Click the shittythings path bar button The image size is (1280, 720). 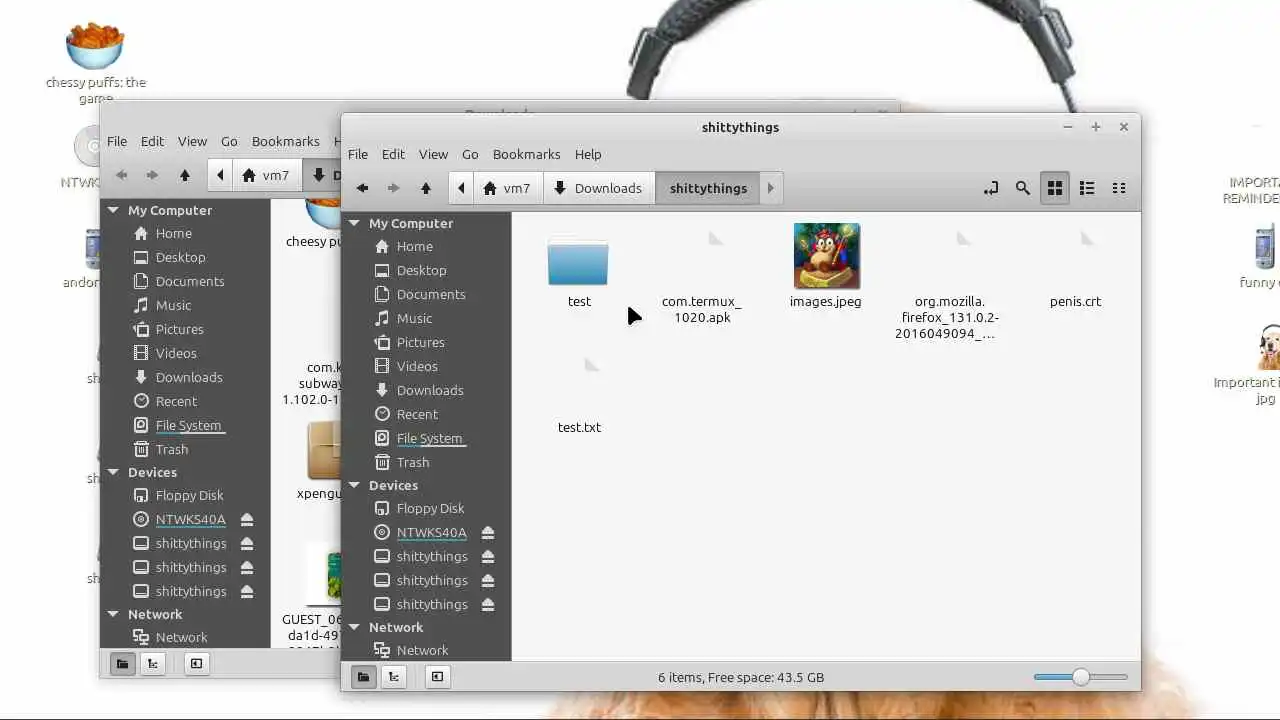pyautogui.click(x=708, y=188)
